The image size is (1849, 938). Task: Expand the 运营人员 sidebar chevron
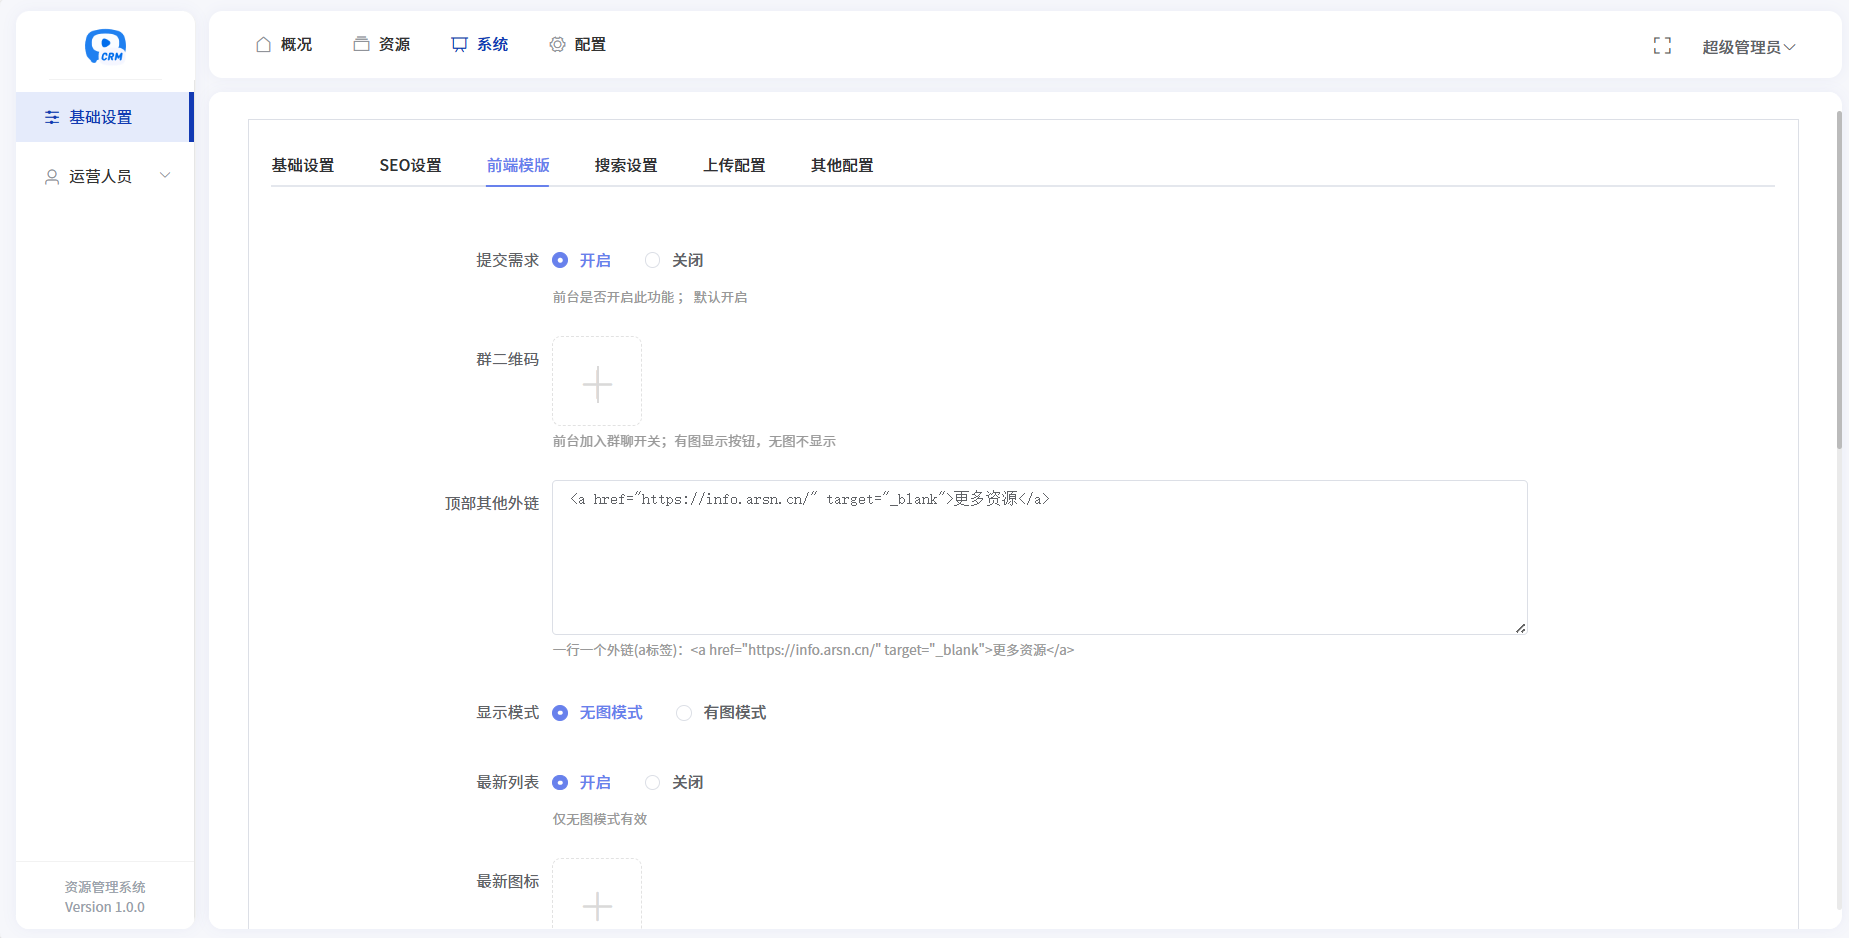click(x=165, y=175)
